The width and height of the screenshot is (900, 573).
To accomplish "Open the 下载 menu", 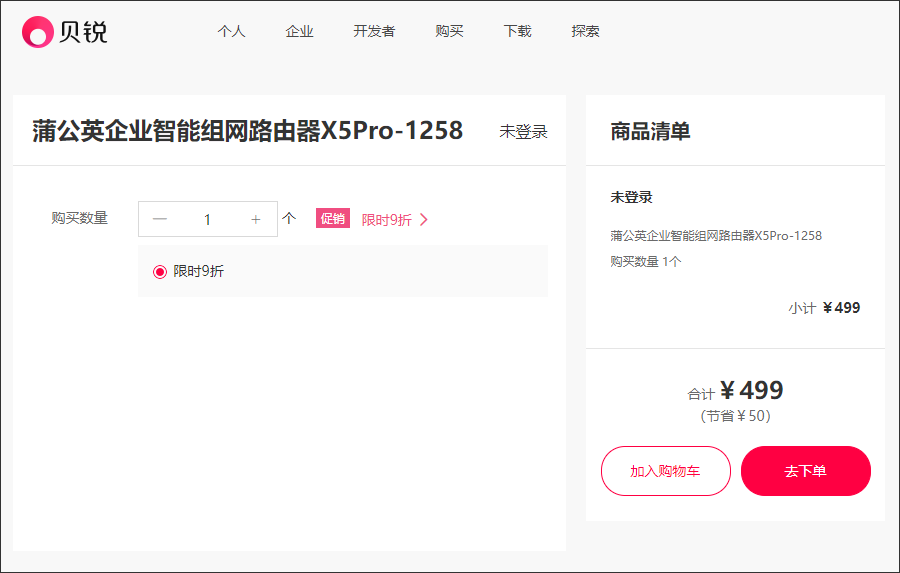I will (517, 31).
